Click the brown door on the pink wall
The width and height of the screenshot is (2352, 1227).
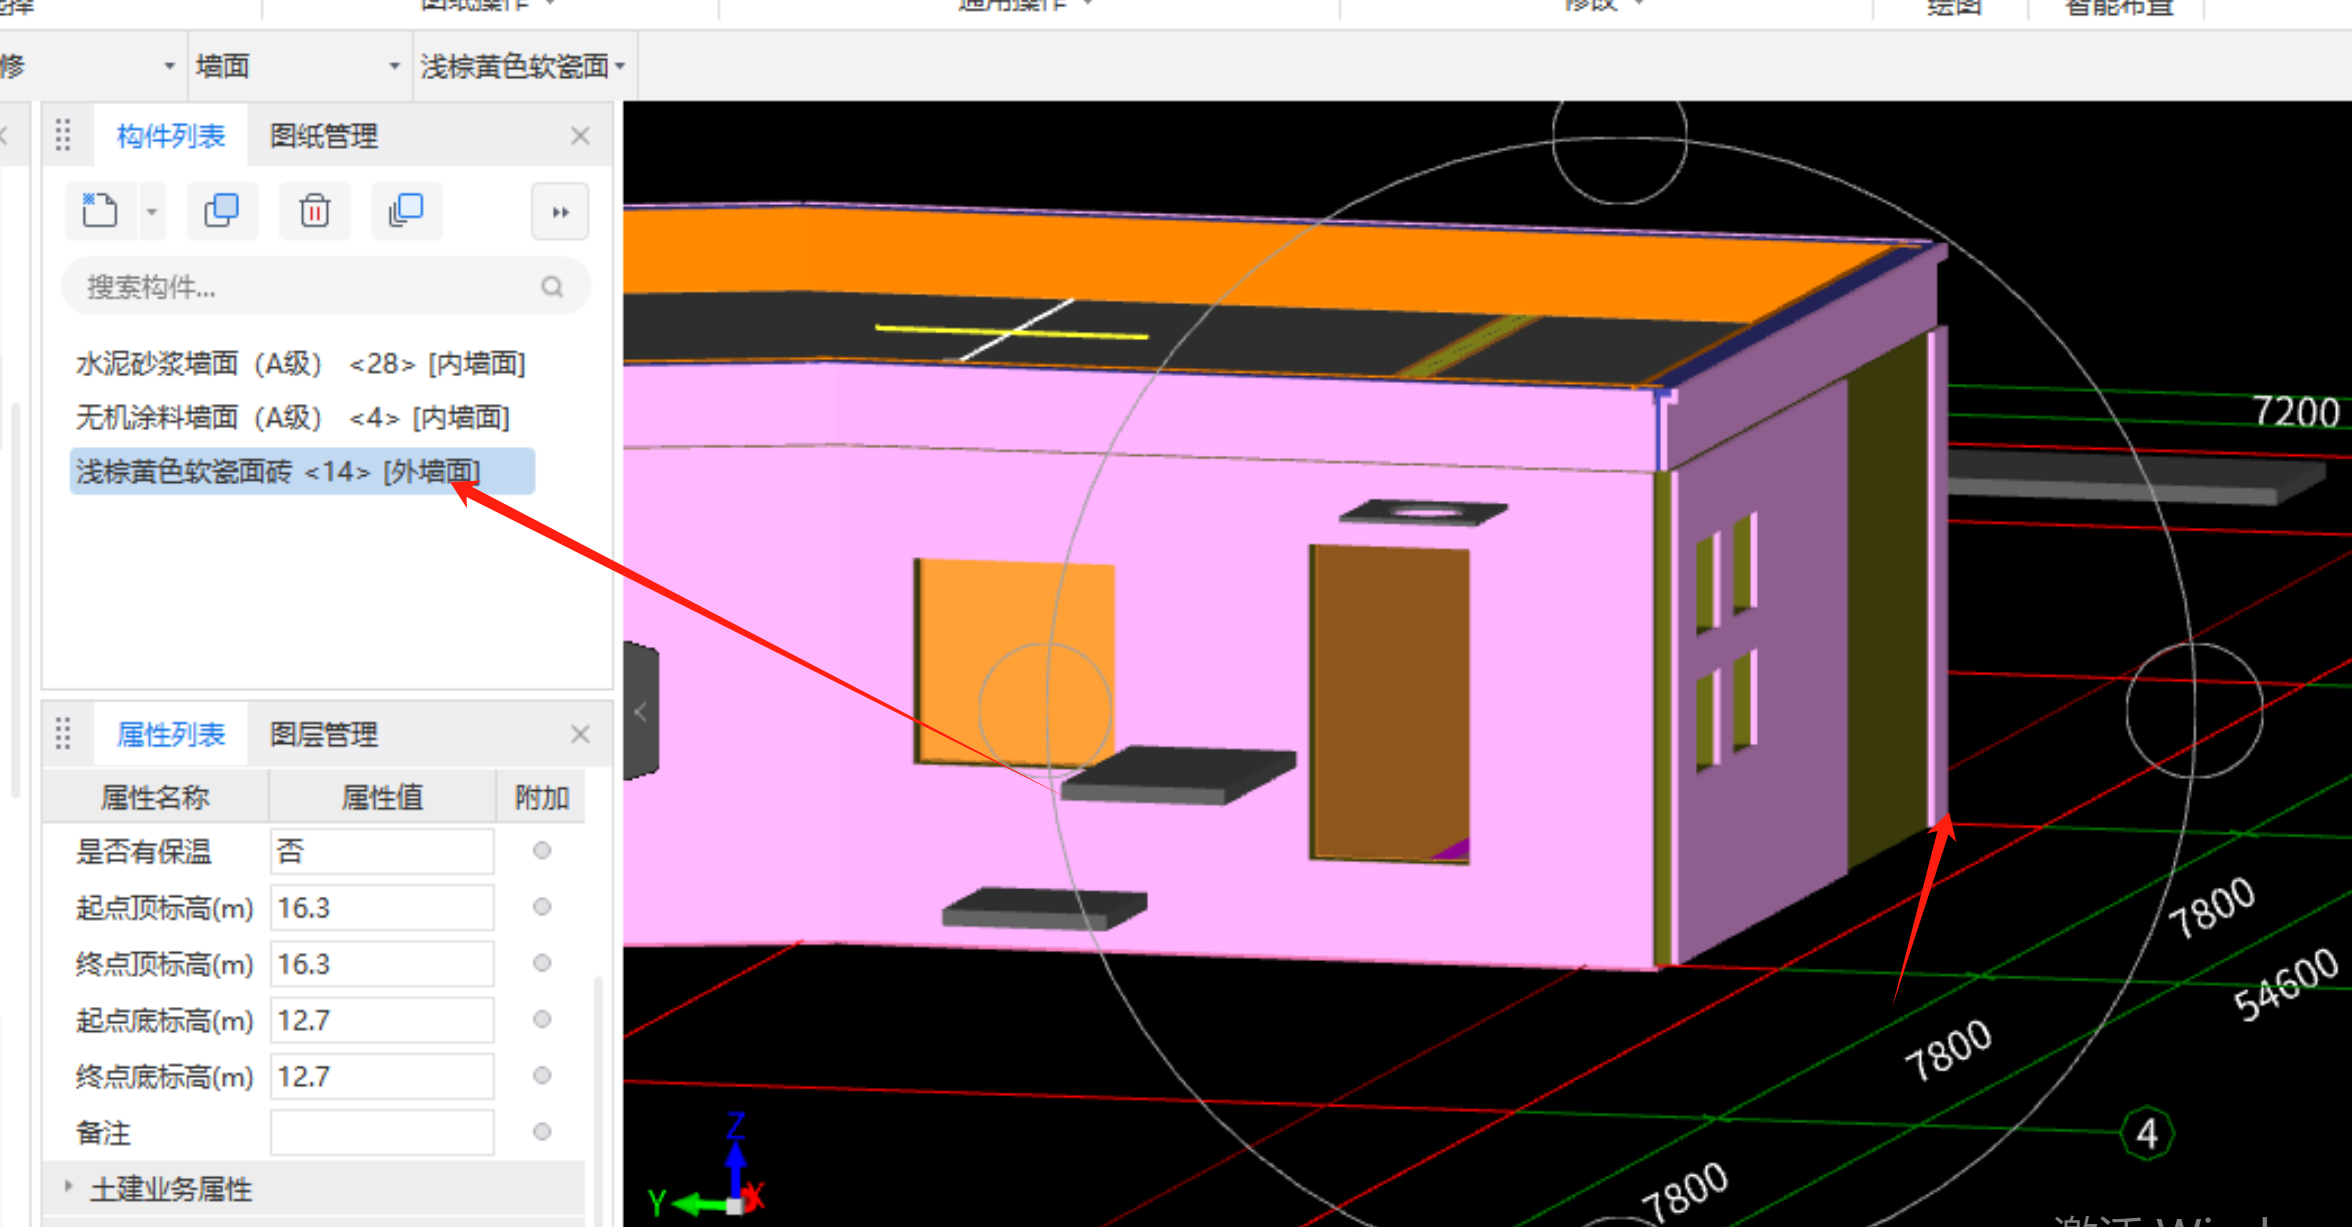tap(1390, 703)
